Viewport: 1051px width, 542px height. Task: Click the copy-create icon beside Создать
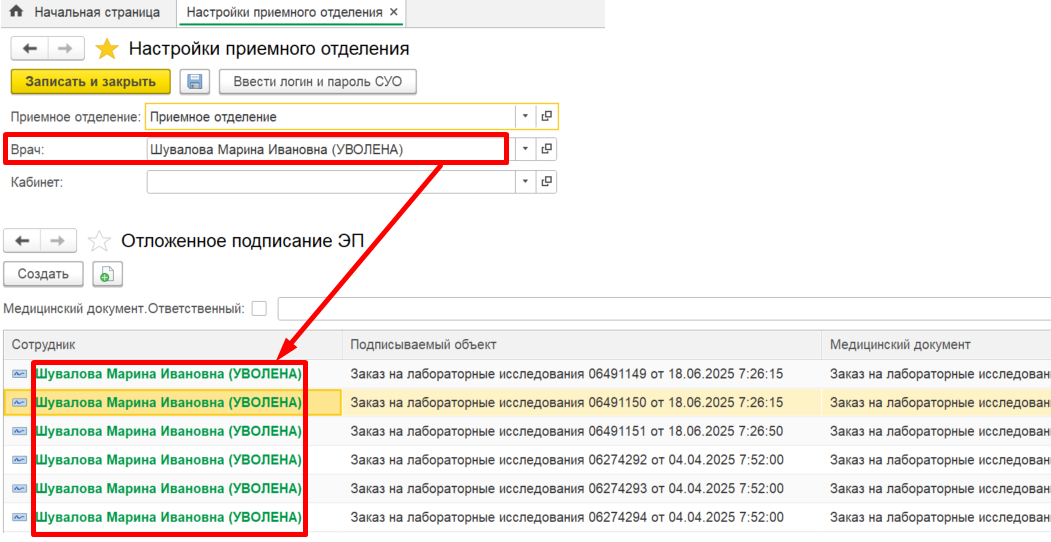click(107, 274)
